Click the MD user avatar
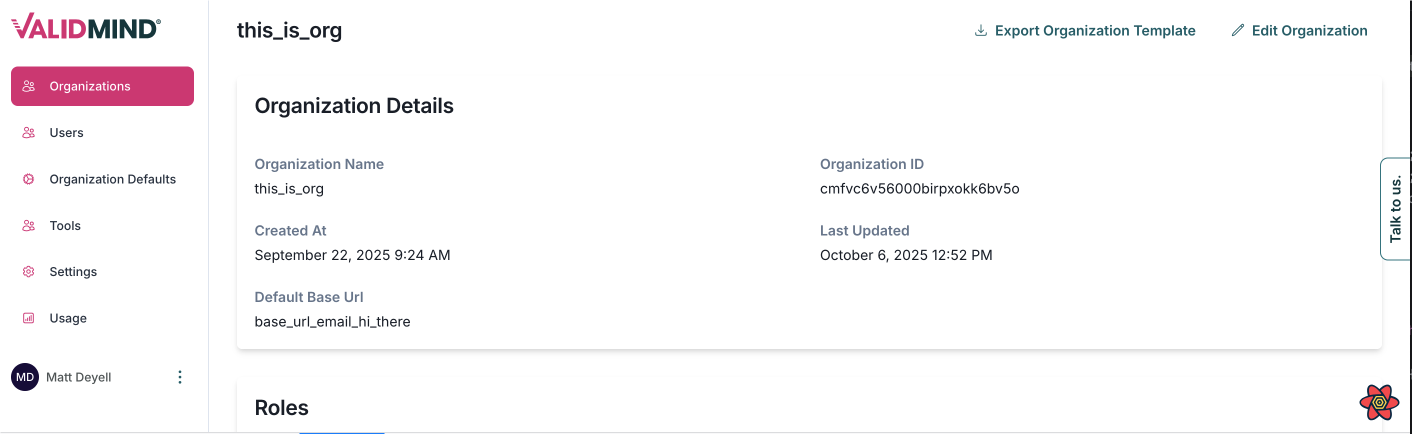The height and width of the screenshot is (434, 1412). point(25,377)
